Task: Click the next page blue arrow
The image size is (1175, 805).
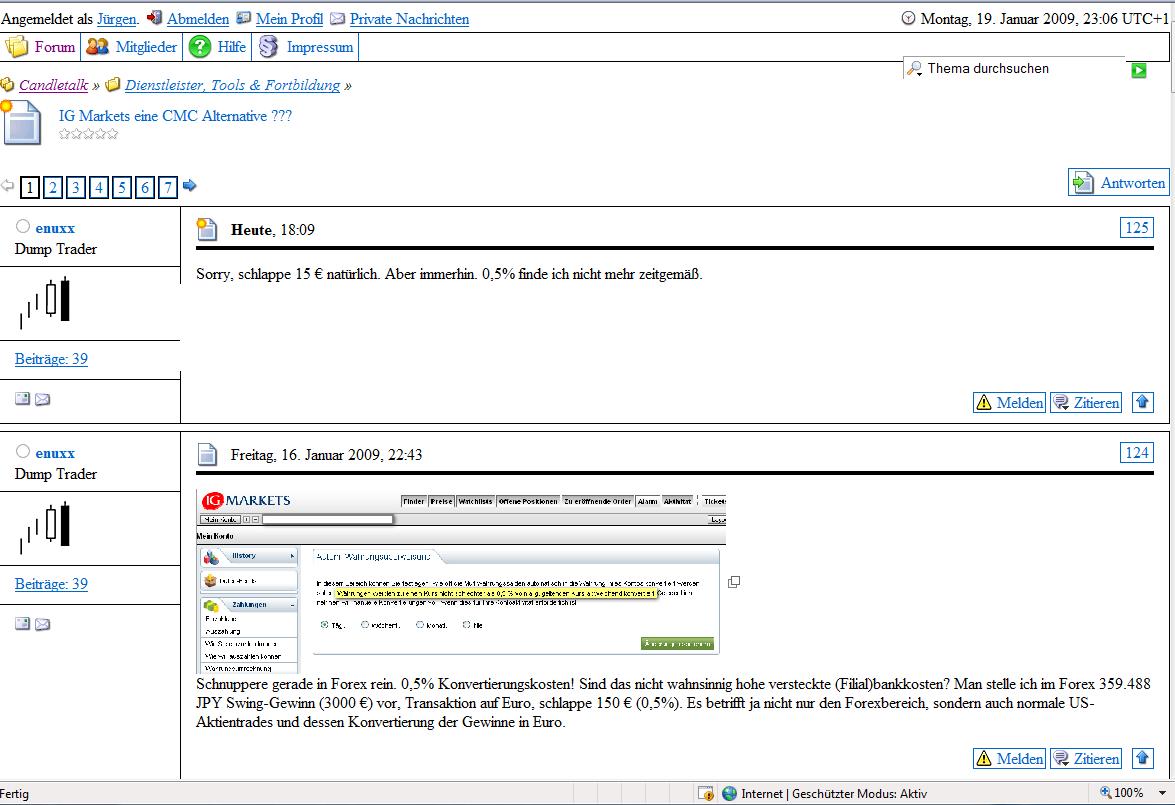Action: coord(190,186)
